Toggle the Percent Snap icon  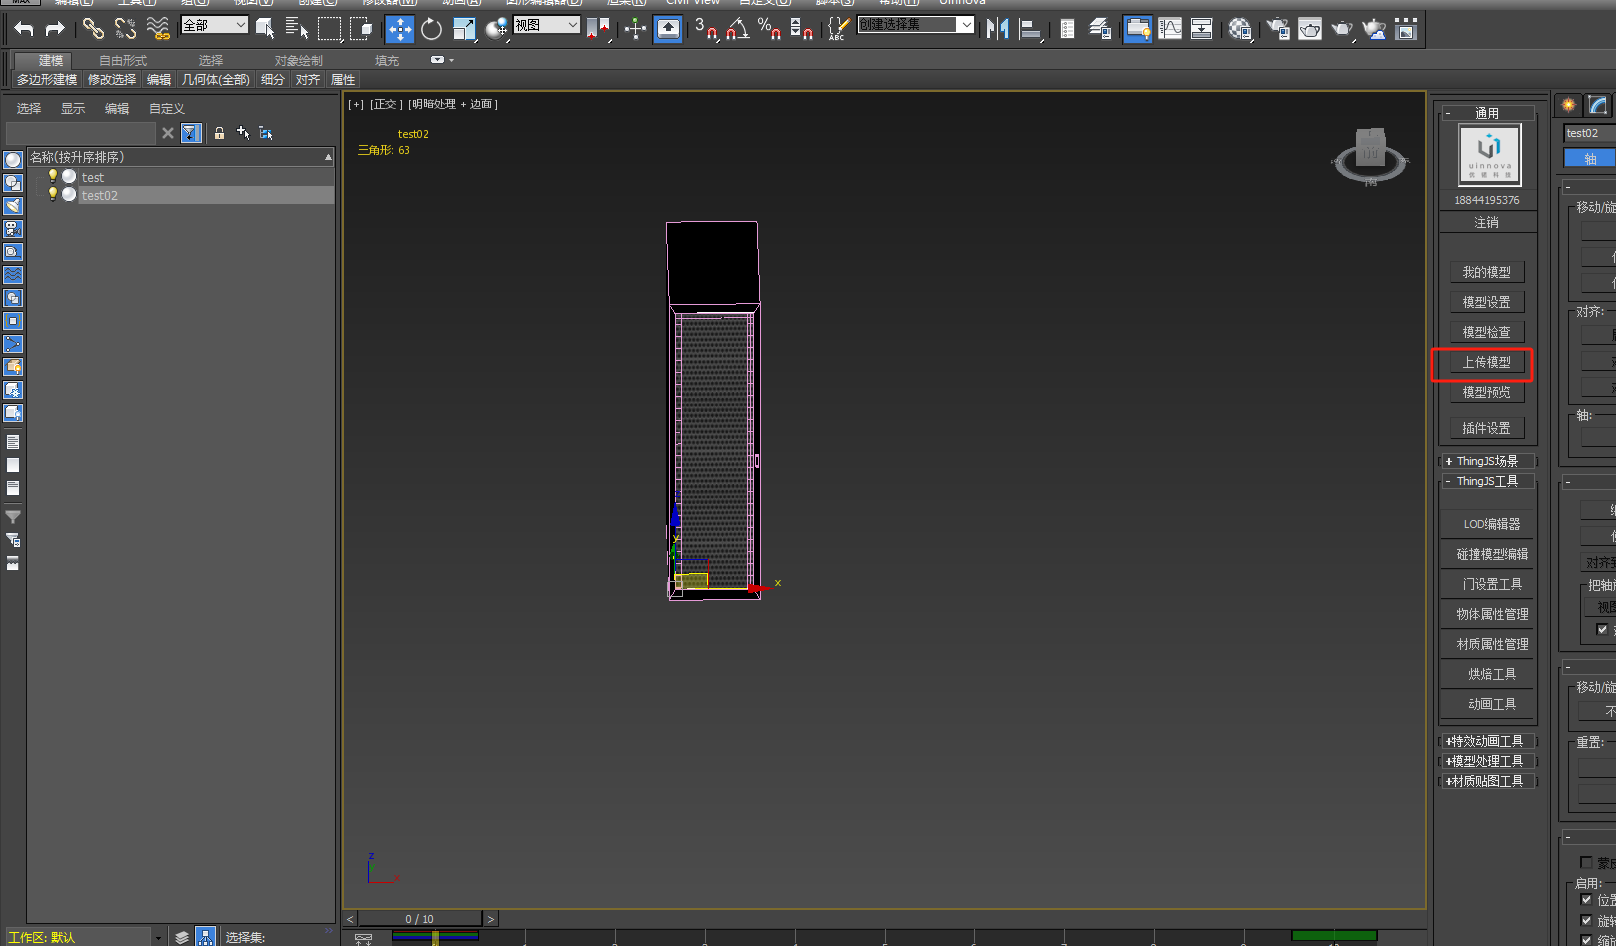769,29
